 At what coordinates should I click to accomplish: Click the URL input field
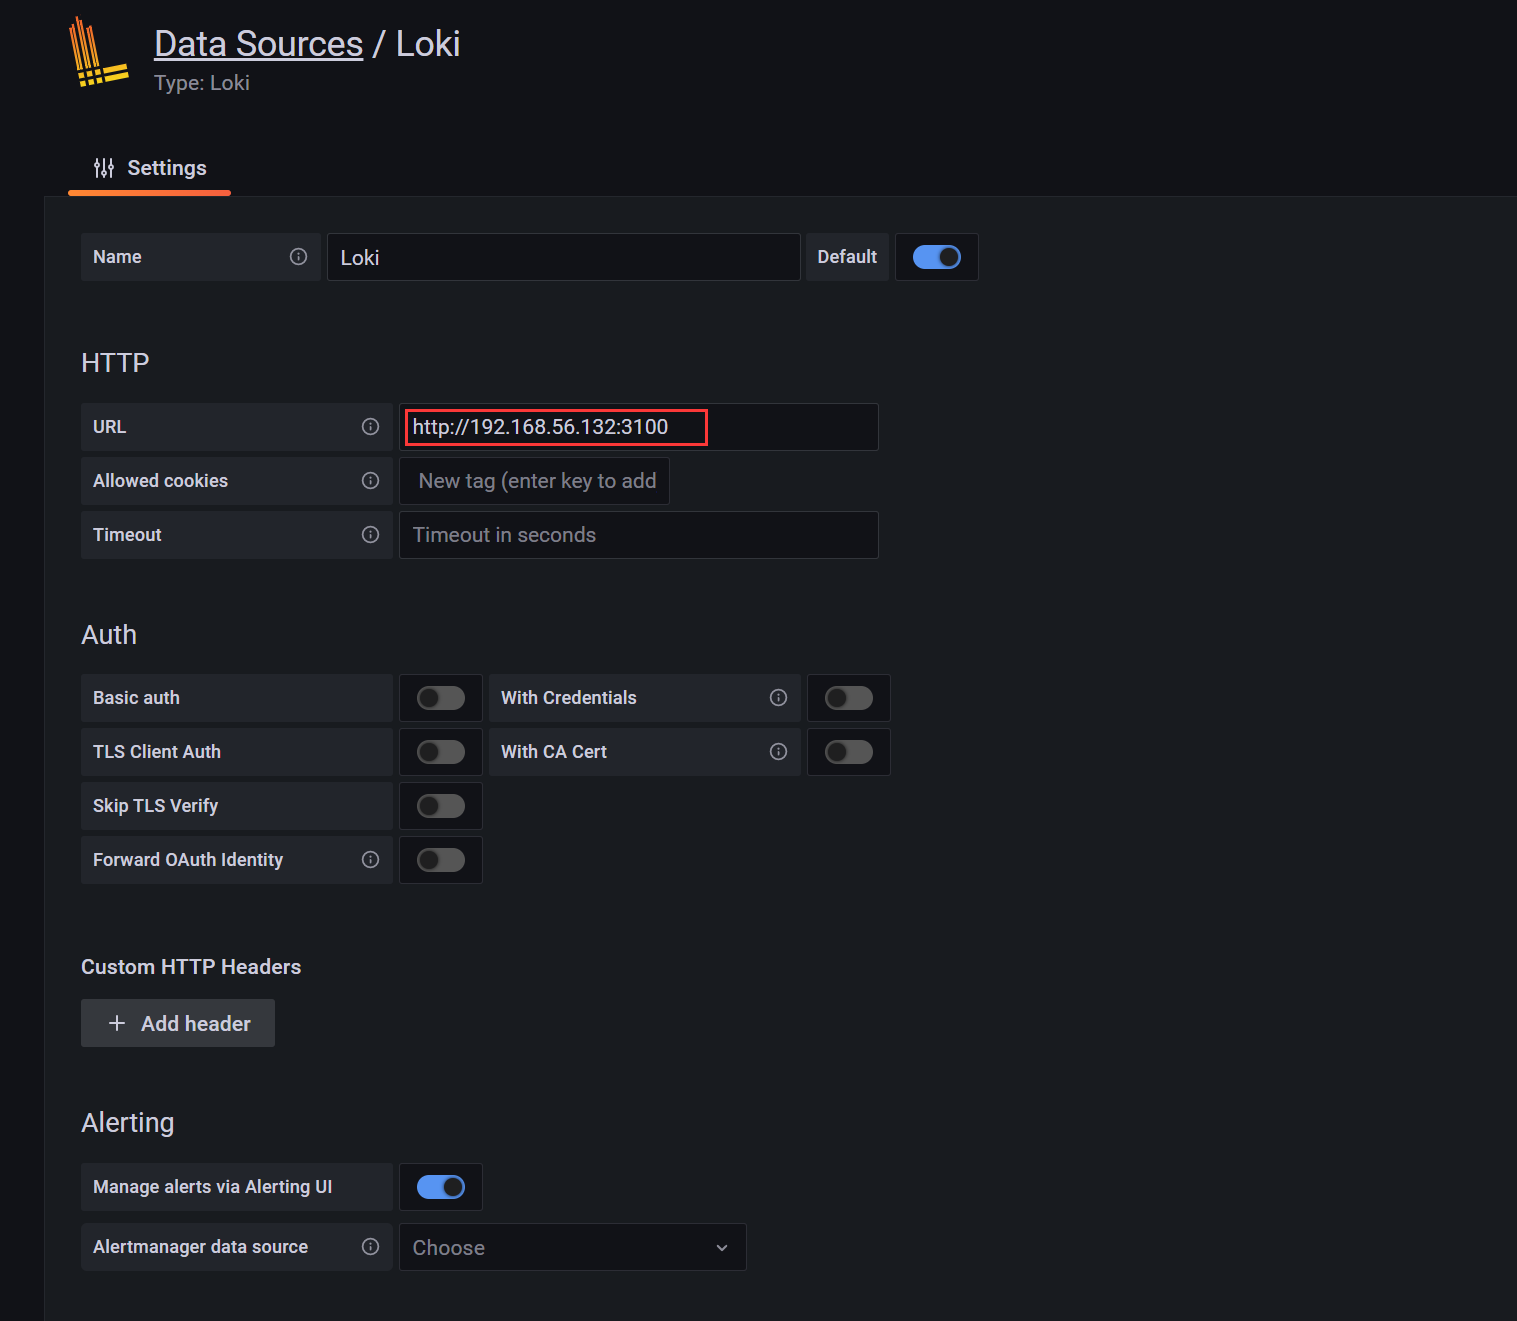pos(554,426)
